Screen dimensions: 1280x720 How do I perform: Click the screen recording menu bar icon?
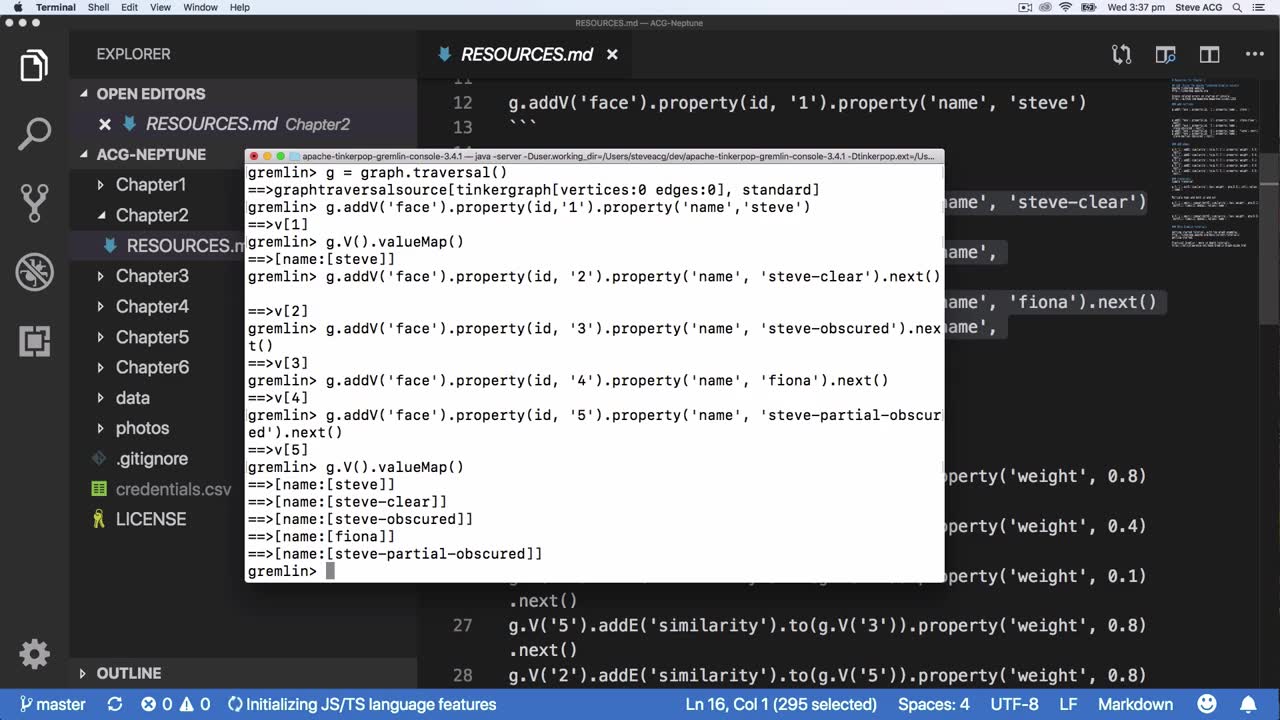(1024, 7)
